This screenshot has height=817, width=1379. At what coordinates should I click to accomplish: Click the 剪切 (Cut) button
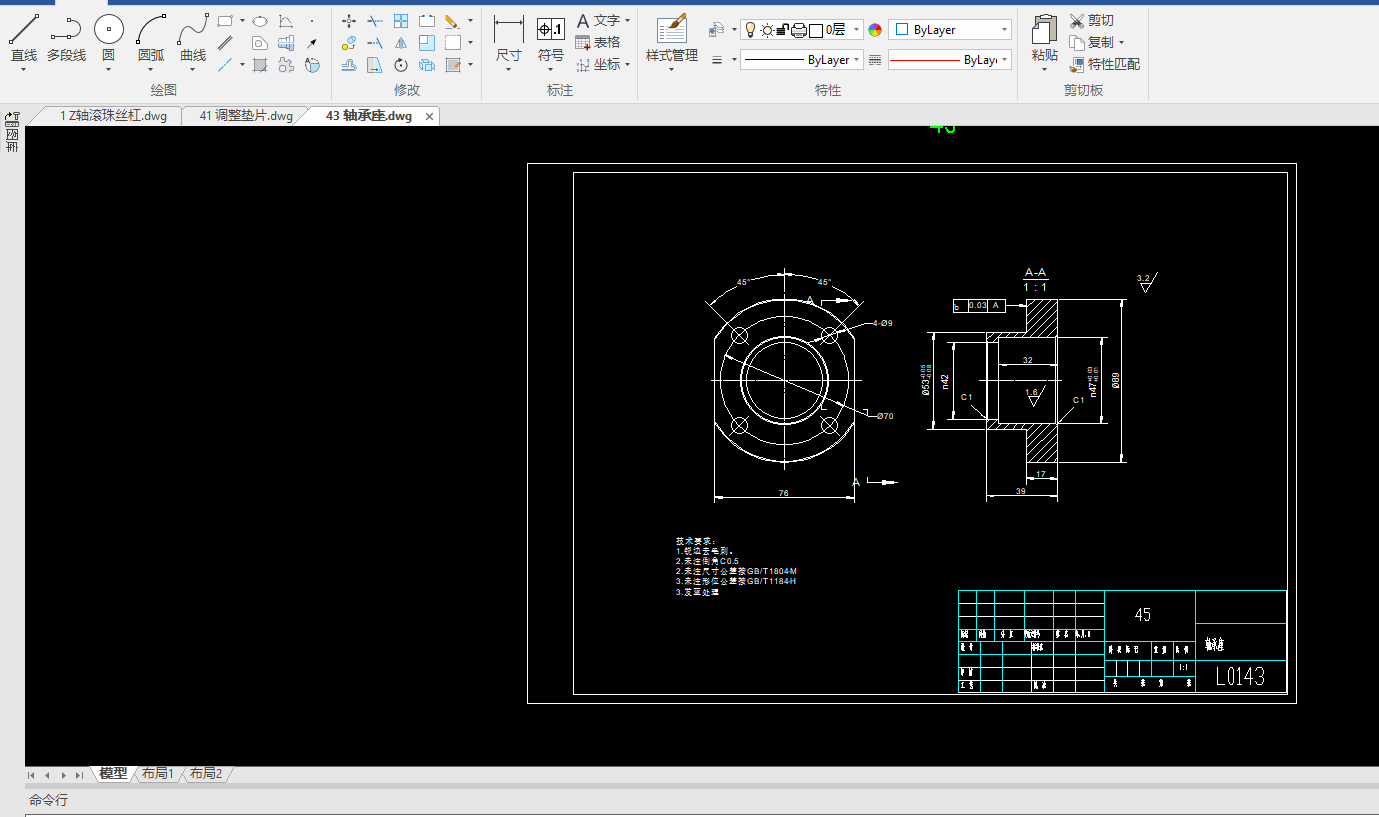tap(1091, 20)
